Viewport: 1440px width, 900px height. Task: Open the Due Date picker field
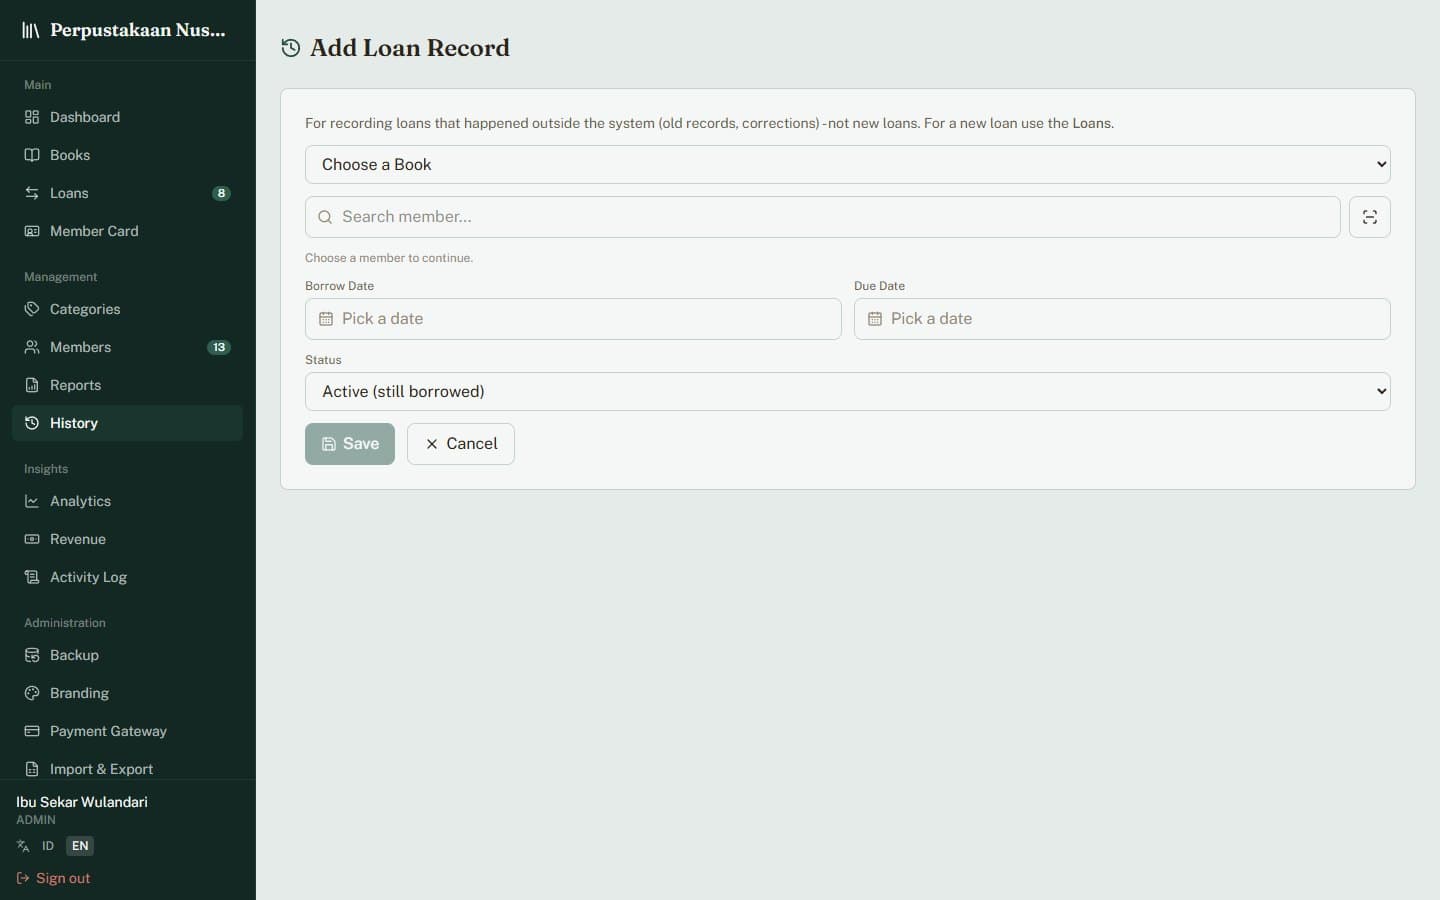[x=1122, y=319]
